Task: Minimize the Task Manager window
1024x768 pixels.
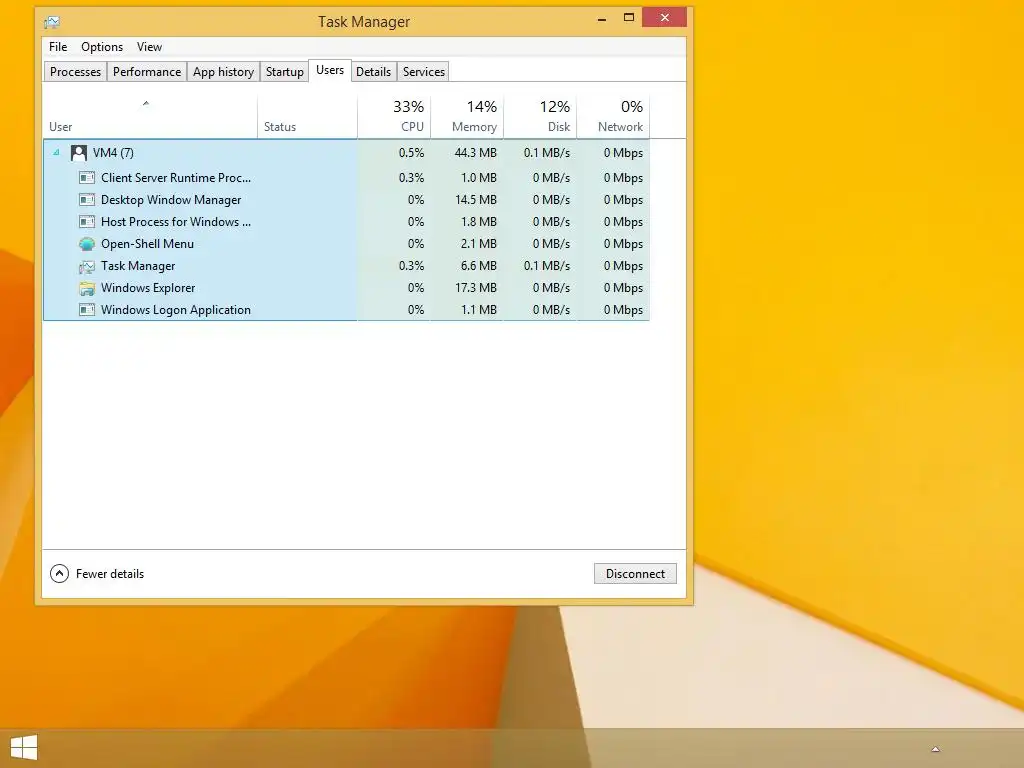Action: coord(602,18)
